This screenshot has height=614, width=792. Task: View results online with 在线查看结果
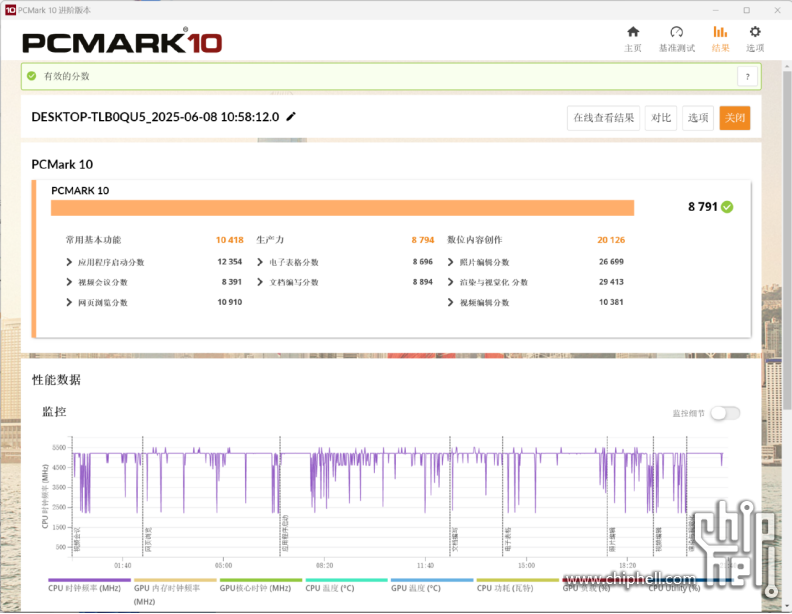tap(604, 118)
